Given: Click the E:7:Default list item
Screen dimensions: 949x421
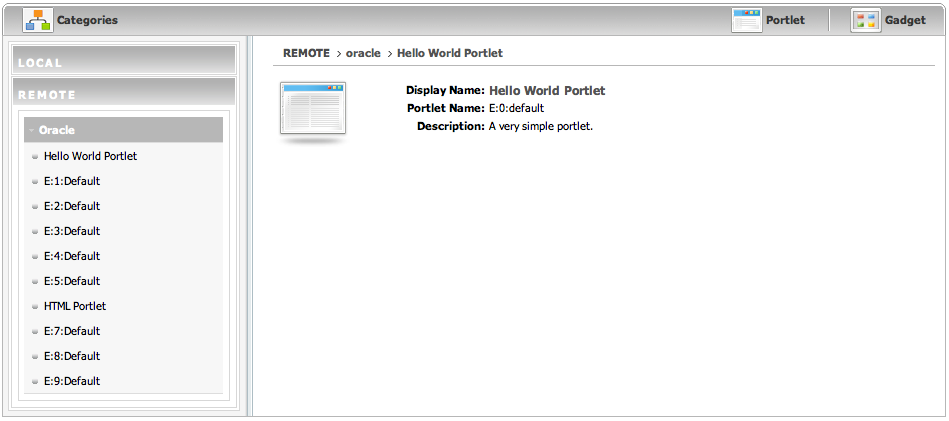Looking at the screenshot, I should tap(72, 331).
